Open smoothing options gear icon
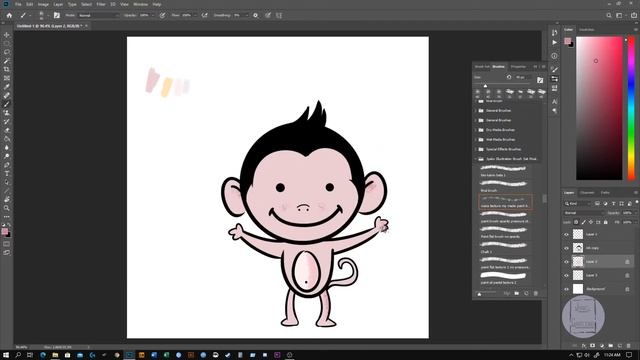 pyautogui.click(x=256, y=16)
